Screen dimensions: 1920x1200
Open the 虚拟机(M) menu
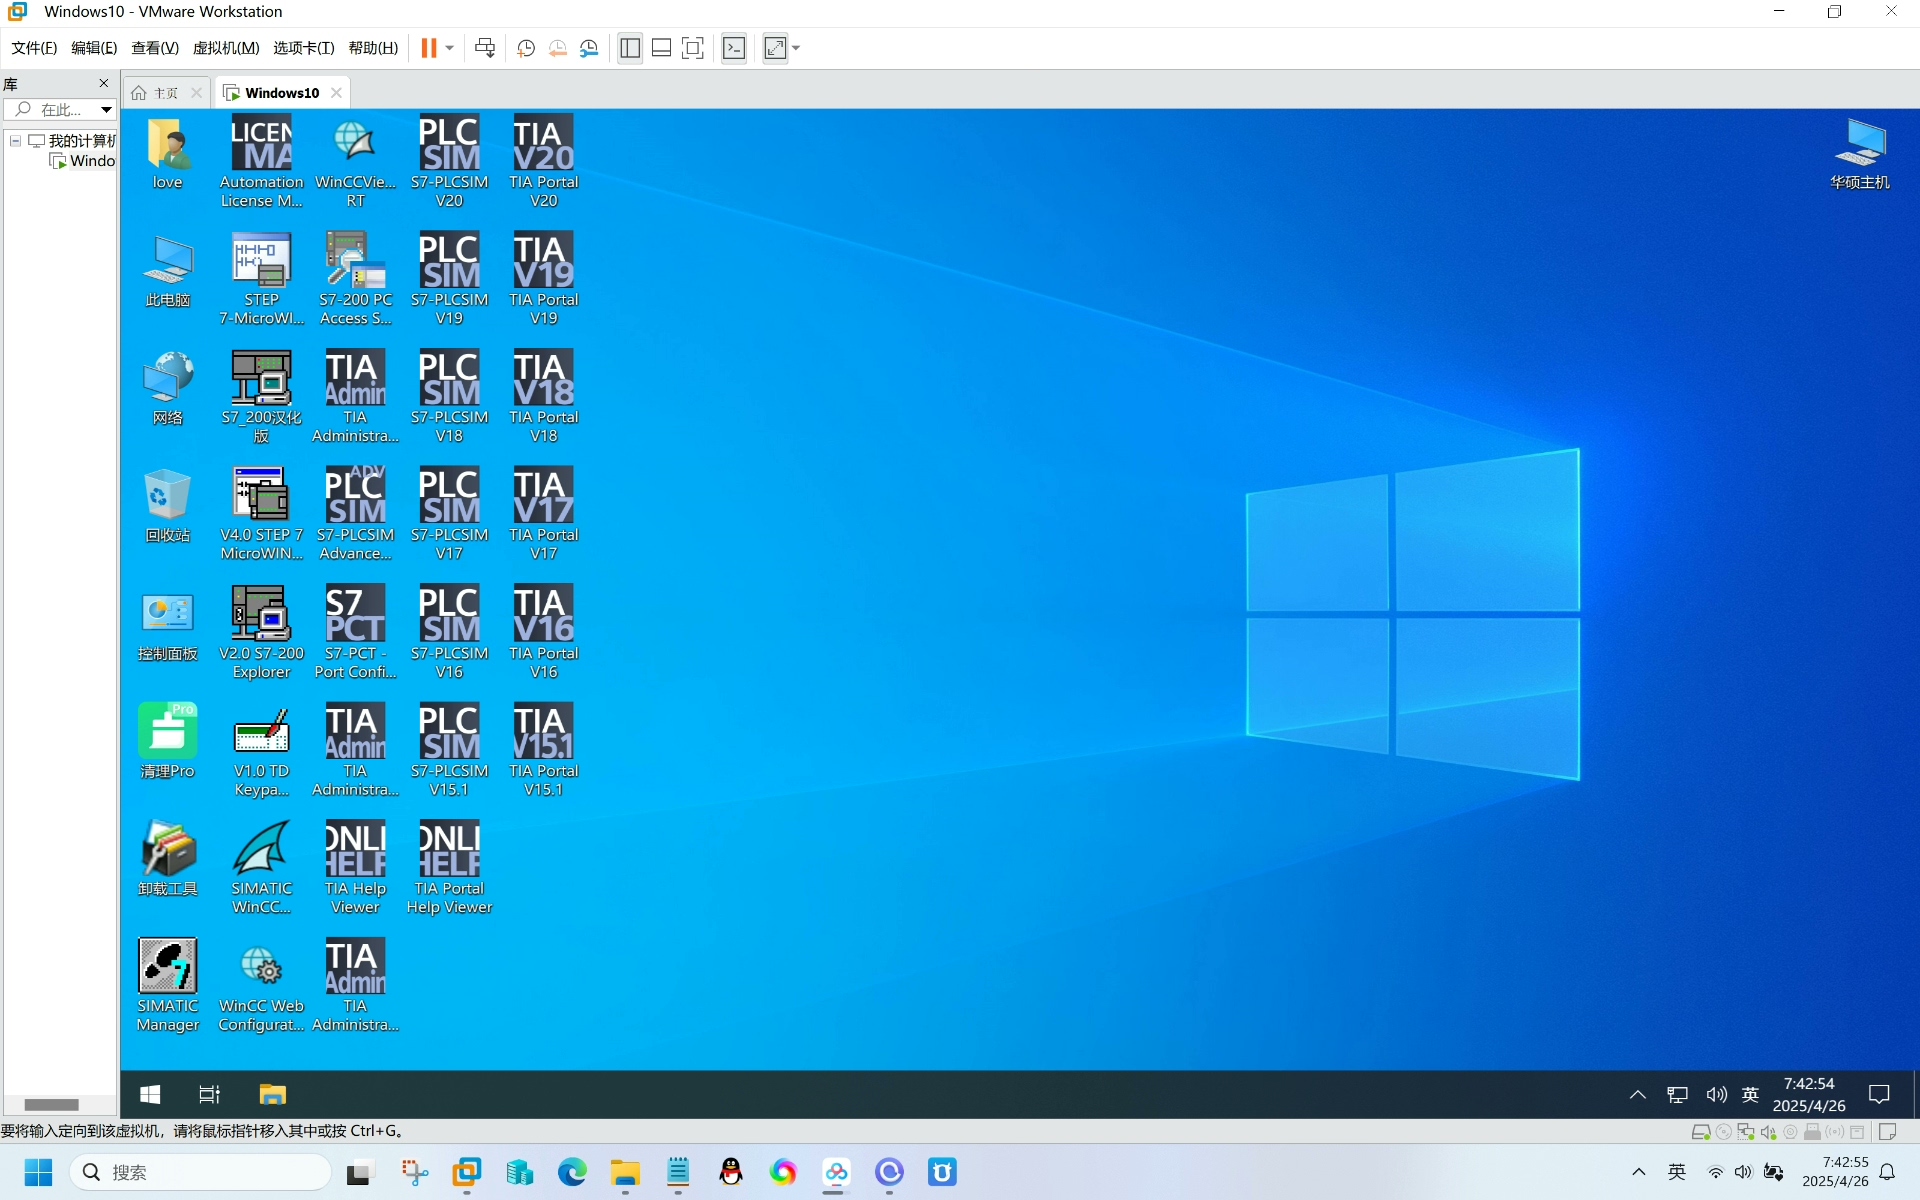point(226,48)
